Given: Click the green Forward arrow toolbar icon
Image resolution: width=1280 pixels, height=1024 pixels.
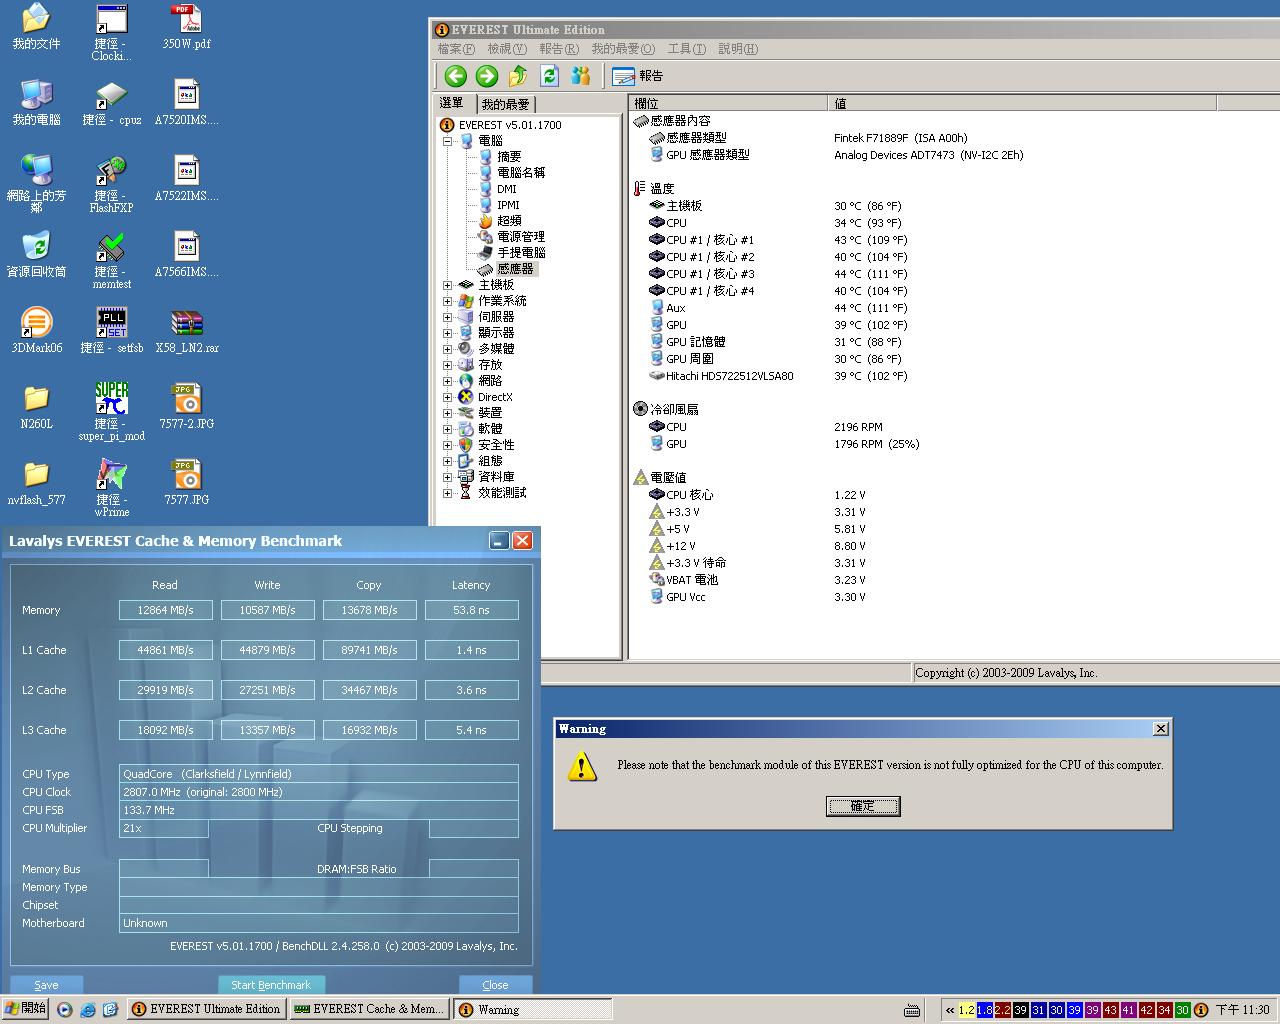Looking at the screenshot, I should [487, 76].
